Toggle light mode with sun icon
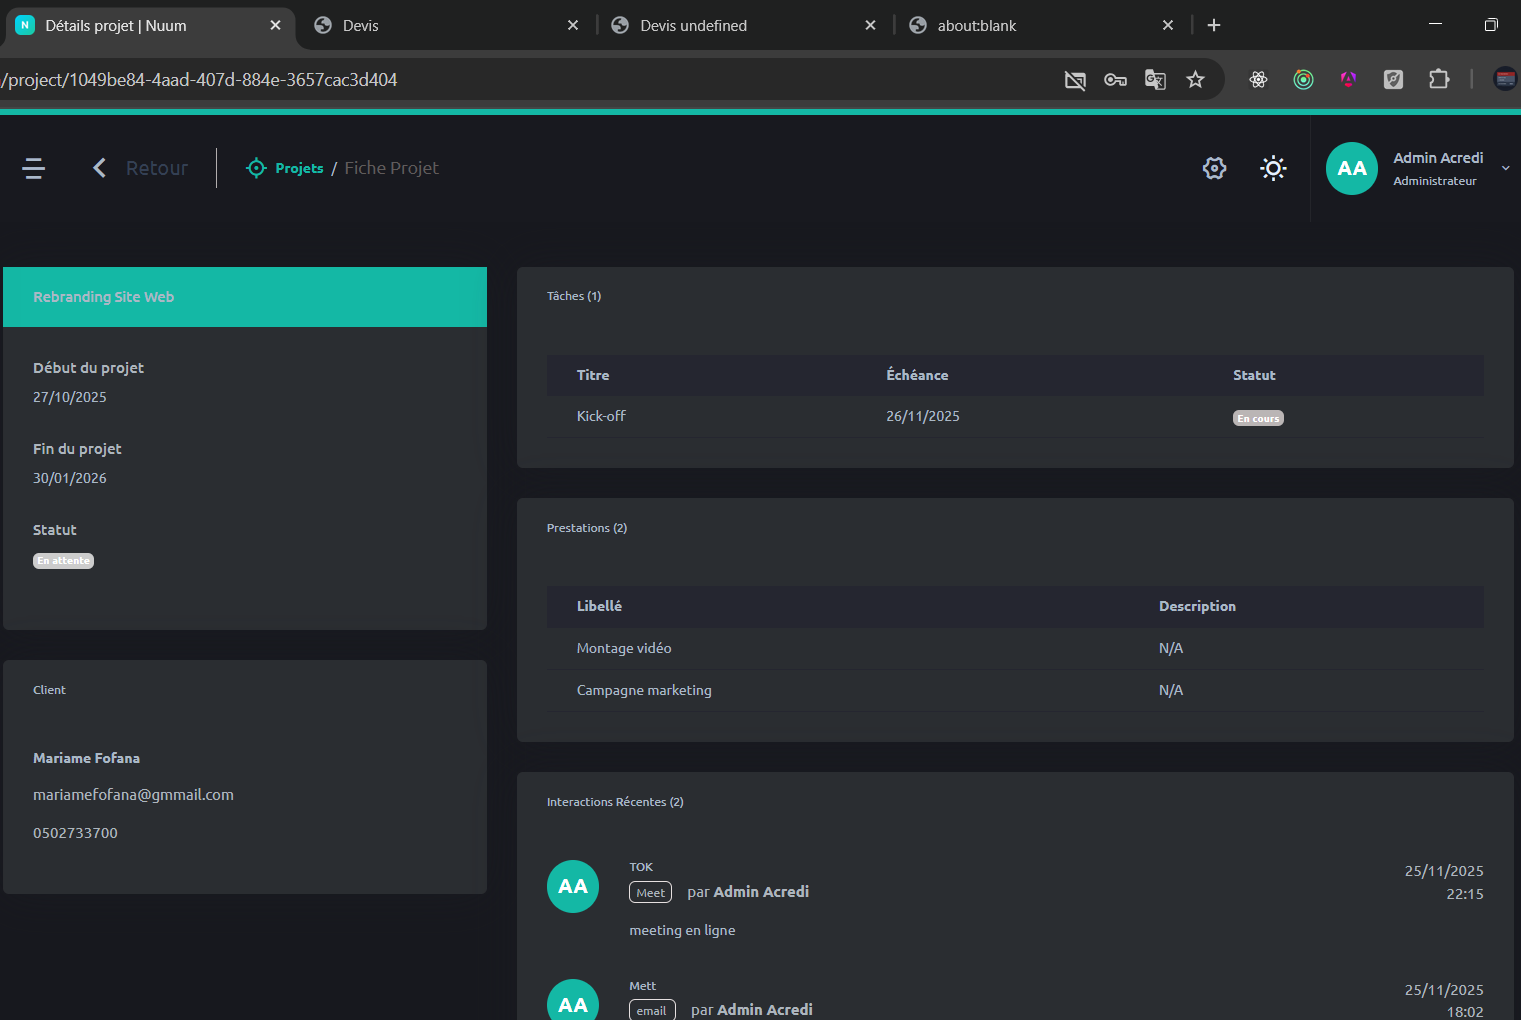The height and width of the screenshot is (1020, 1521). coord(1273,168)
